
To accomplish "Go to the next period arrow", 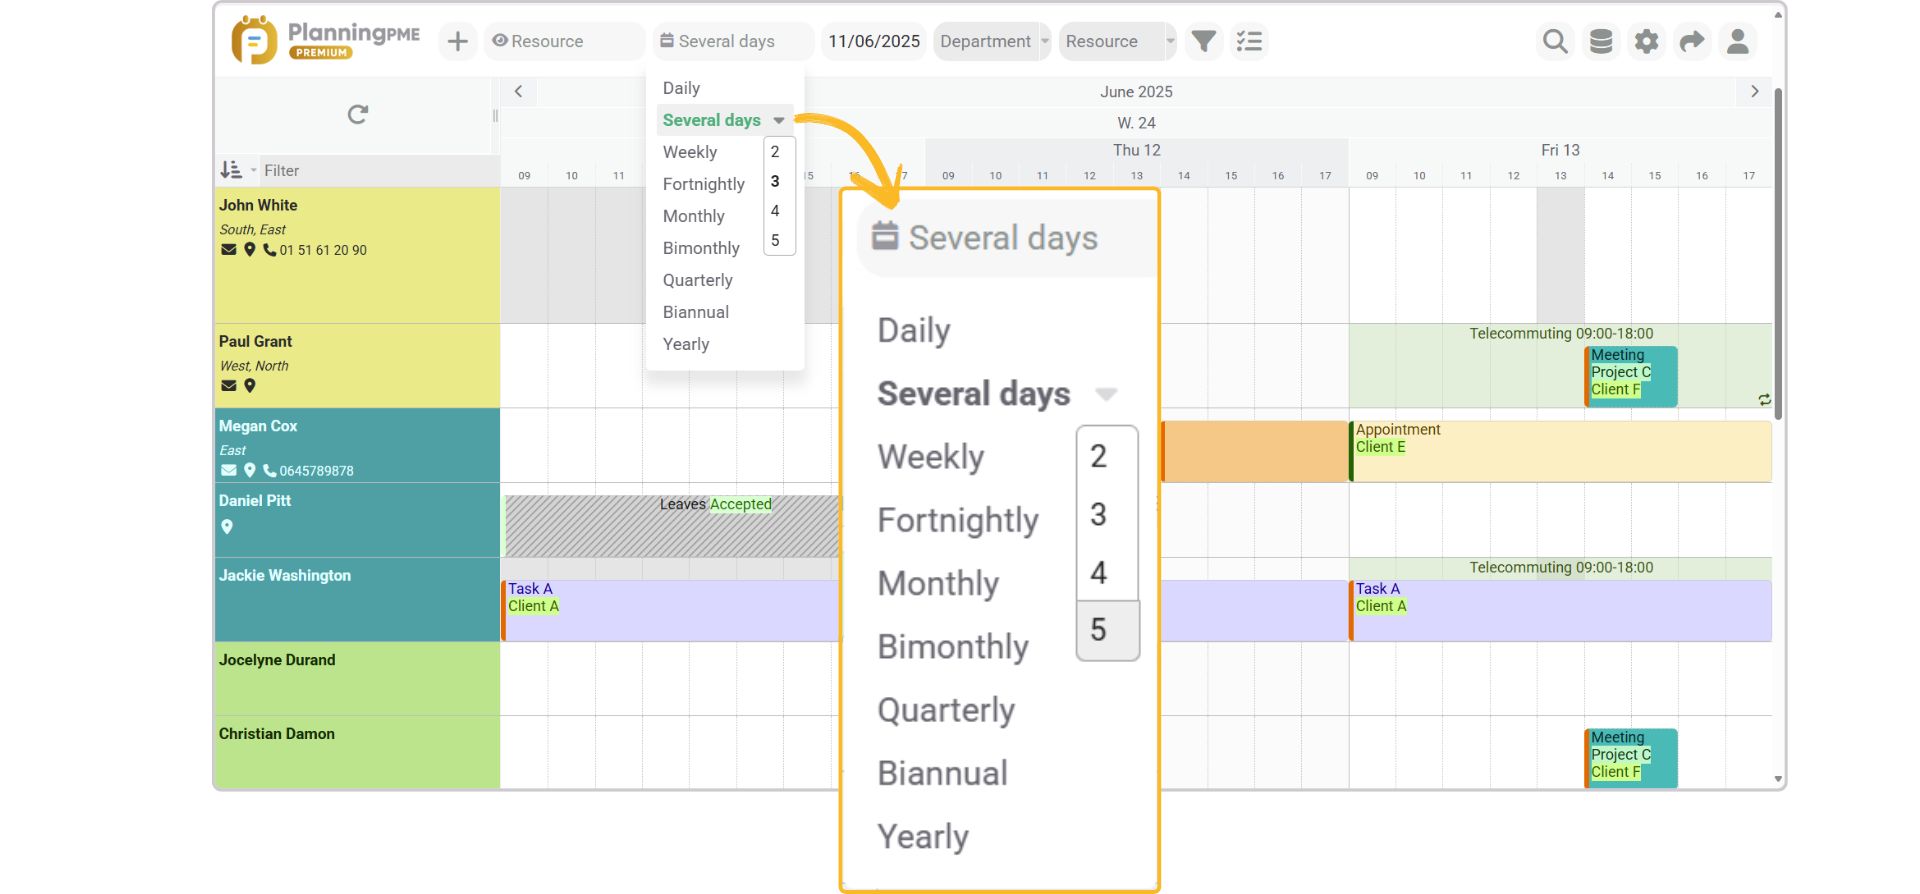I will [x=1754, y=91].
